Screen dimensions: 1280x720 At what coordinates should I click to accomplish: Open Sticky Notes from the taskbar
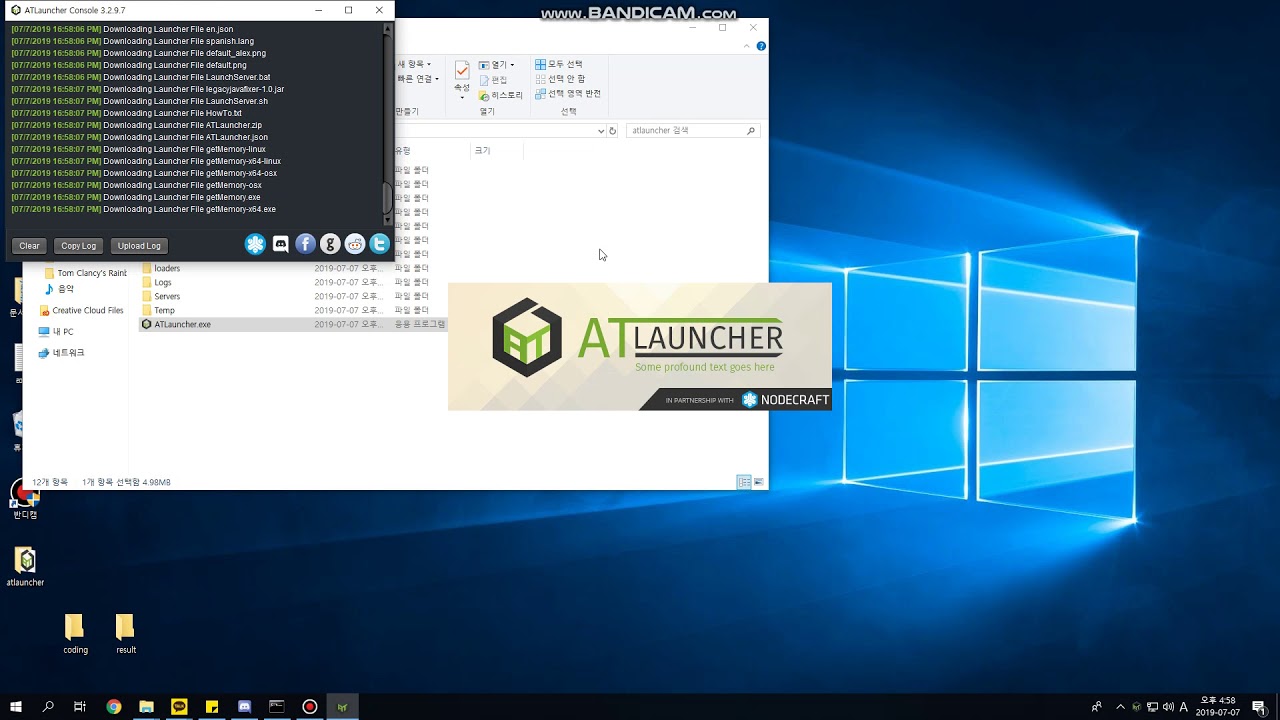coord(212,707)
